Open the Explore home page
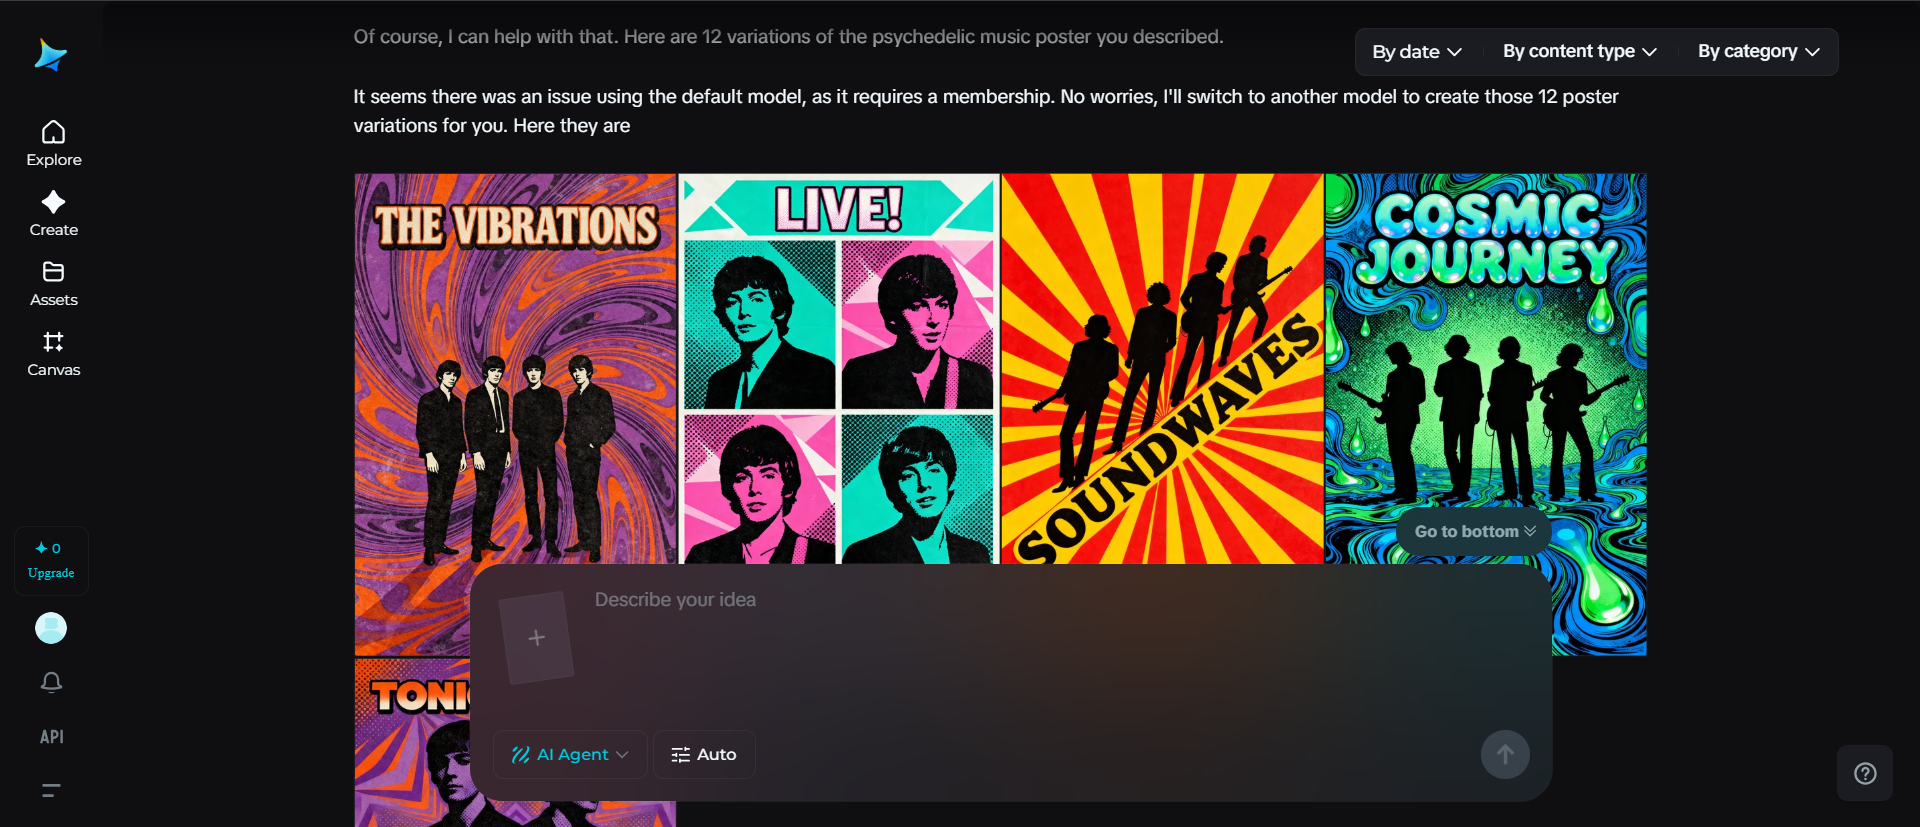 [x=54, y=144]
